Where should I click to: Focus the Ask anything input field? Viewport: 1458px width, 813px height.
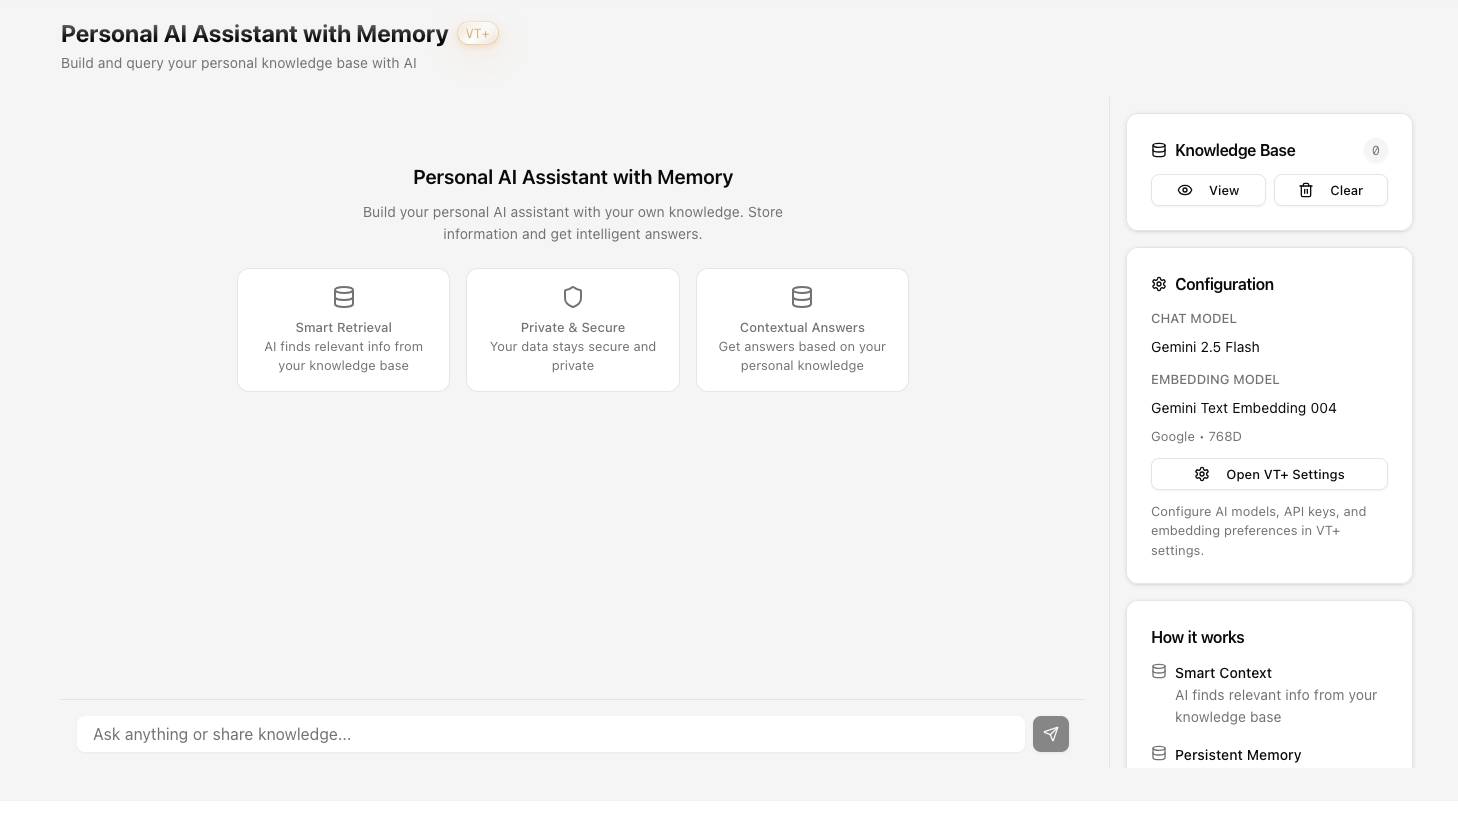551,734
